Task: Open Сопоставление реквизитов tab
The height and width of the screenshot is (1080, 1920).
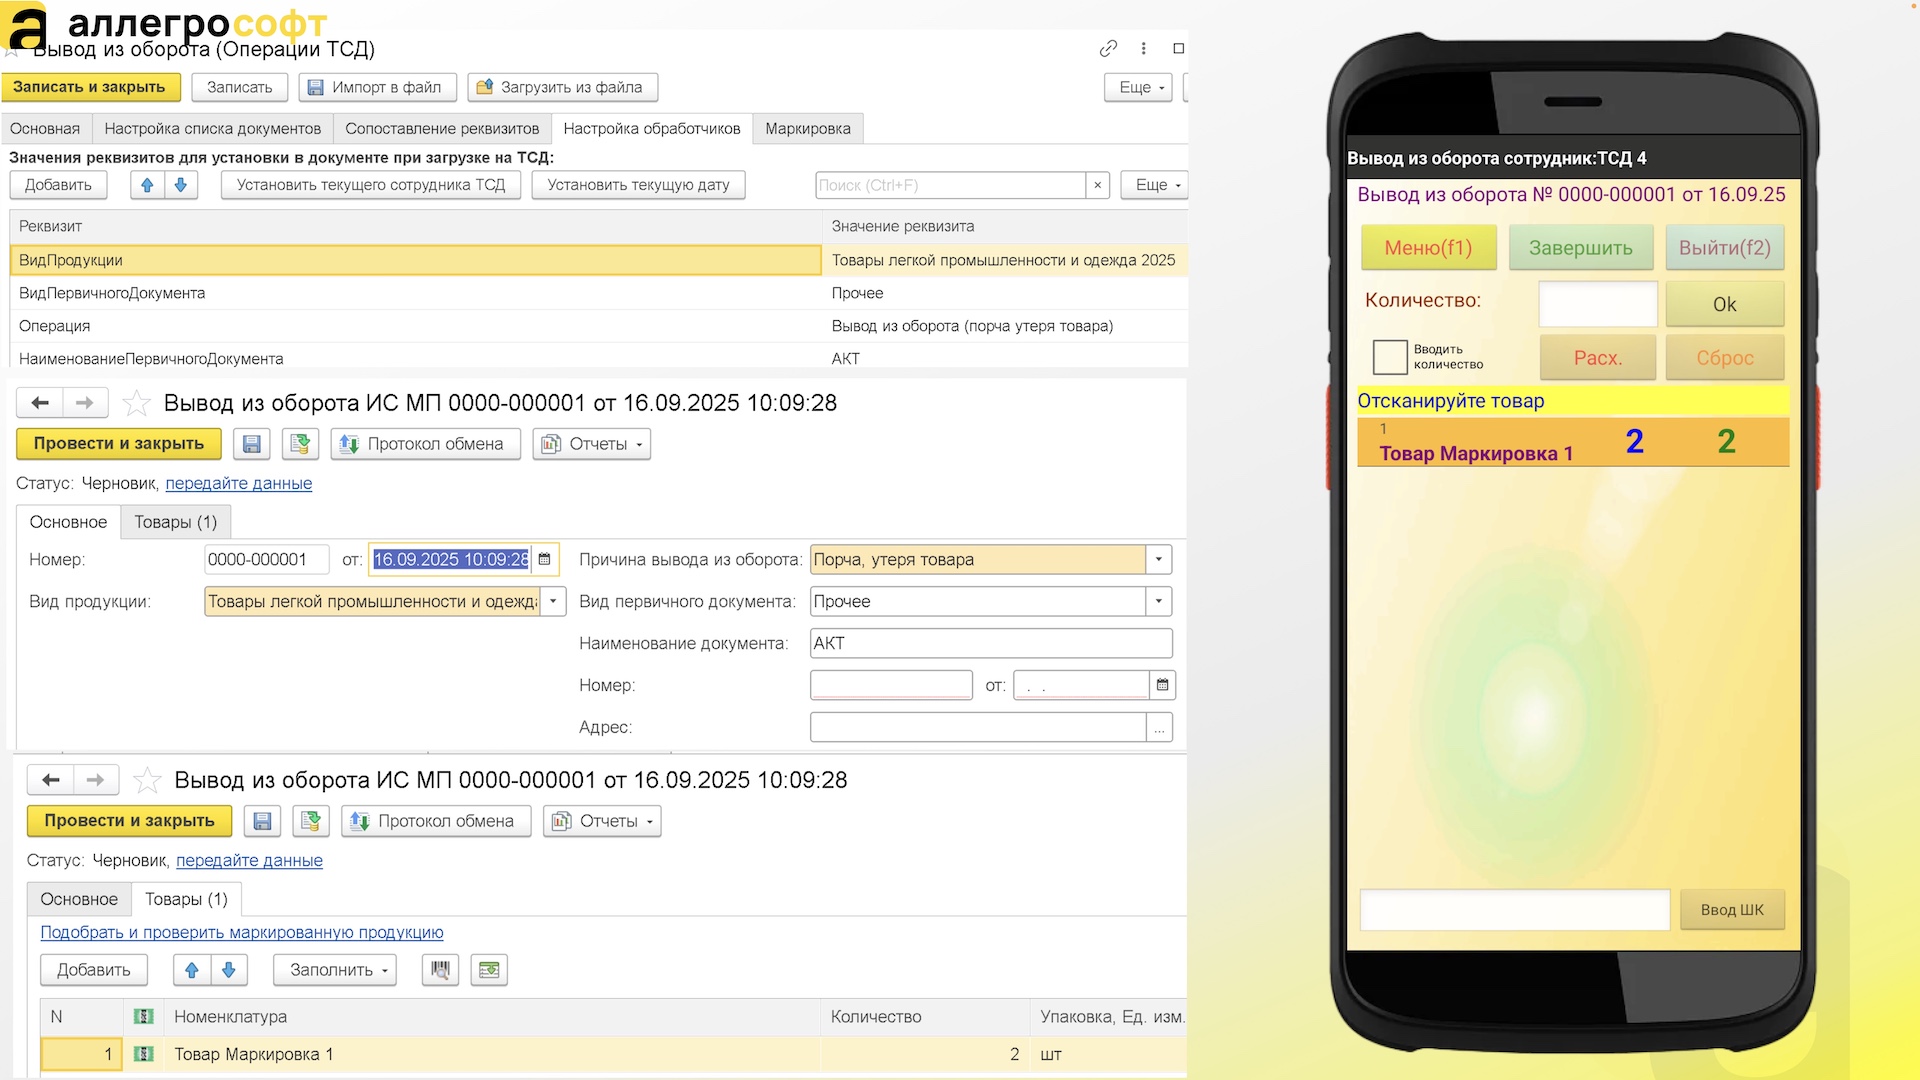Action: click(x=442, y=129)
